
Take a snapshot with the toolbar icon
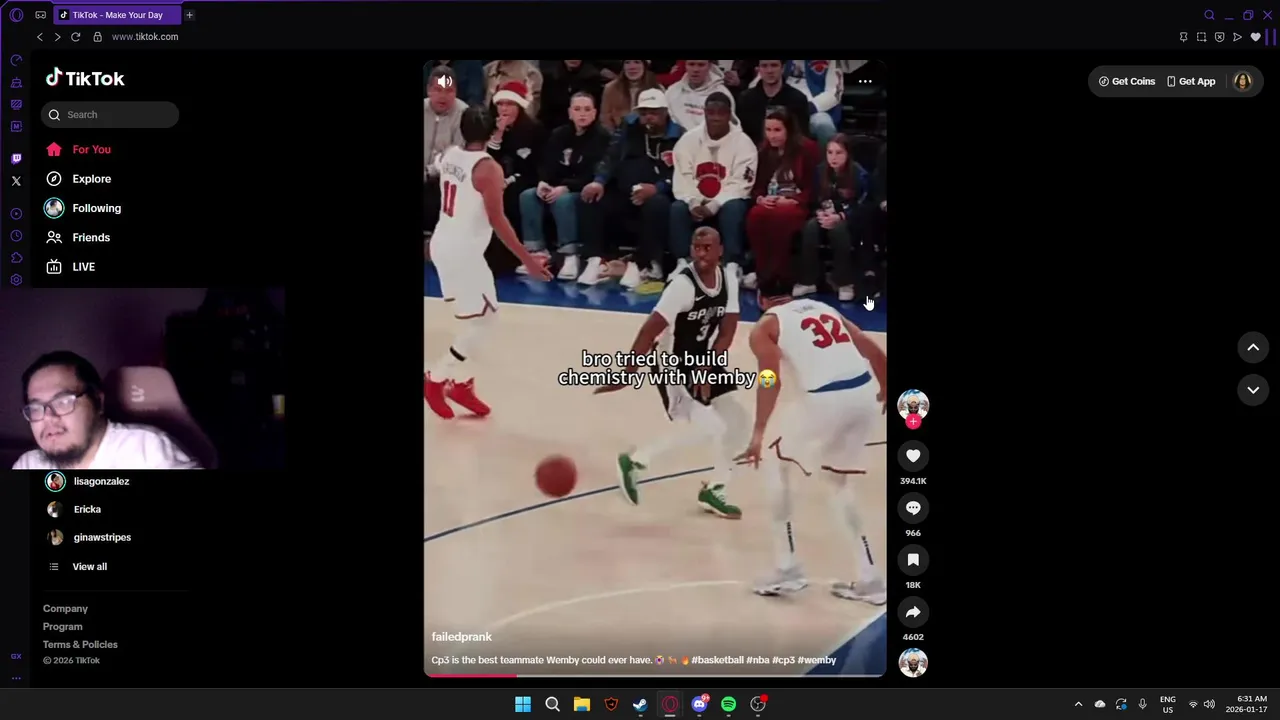coord(1201,37)
